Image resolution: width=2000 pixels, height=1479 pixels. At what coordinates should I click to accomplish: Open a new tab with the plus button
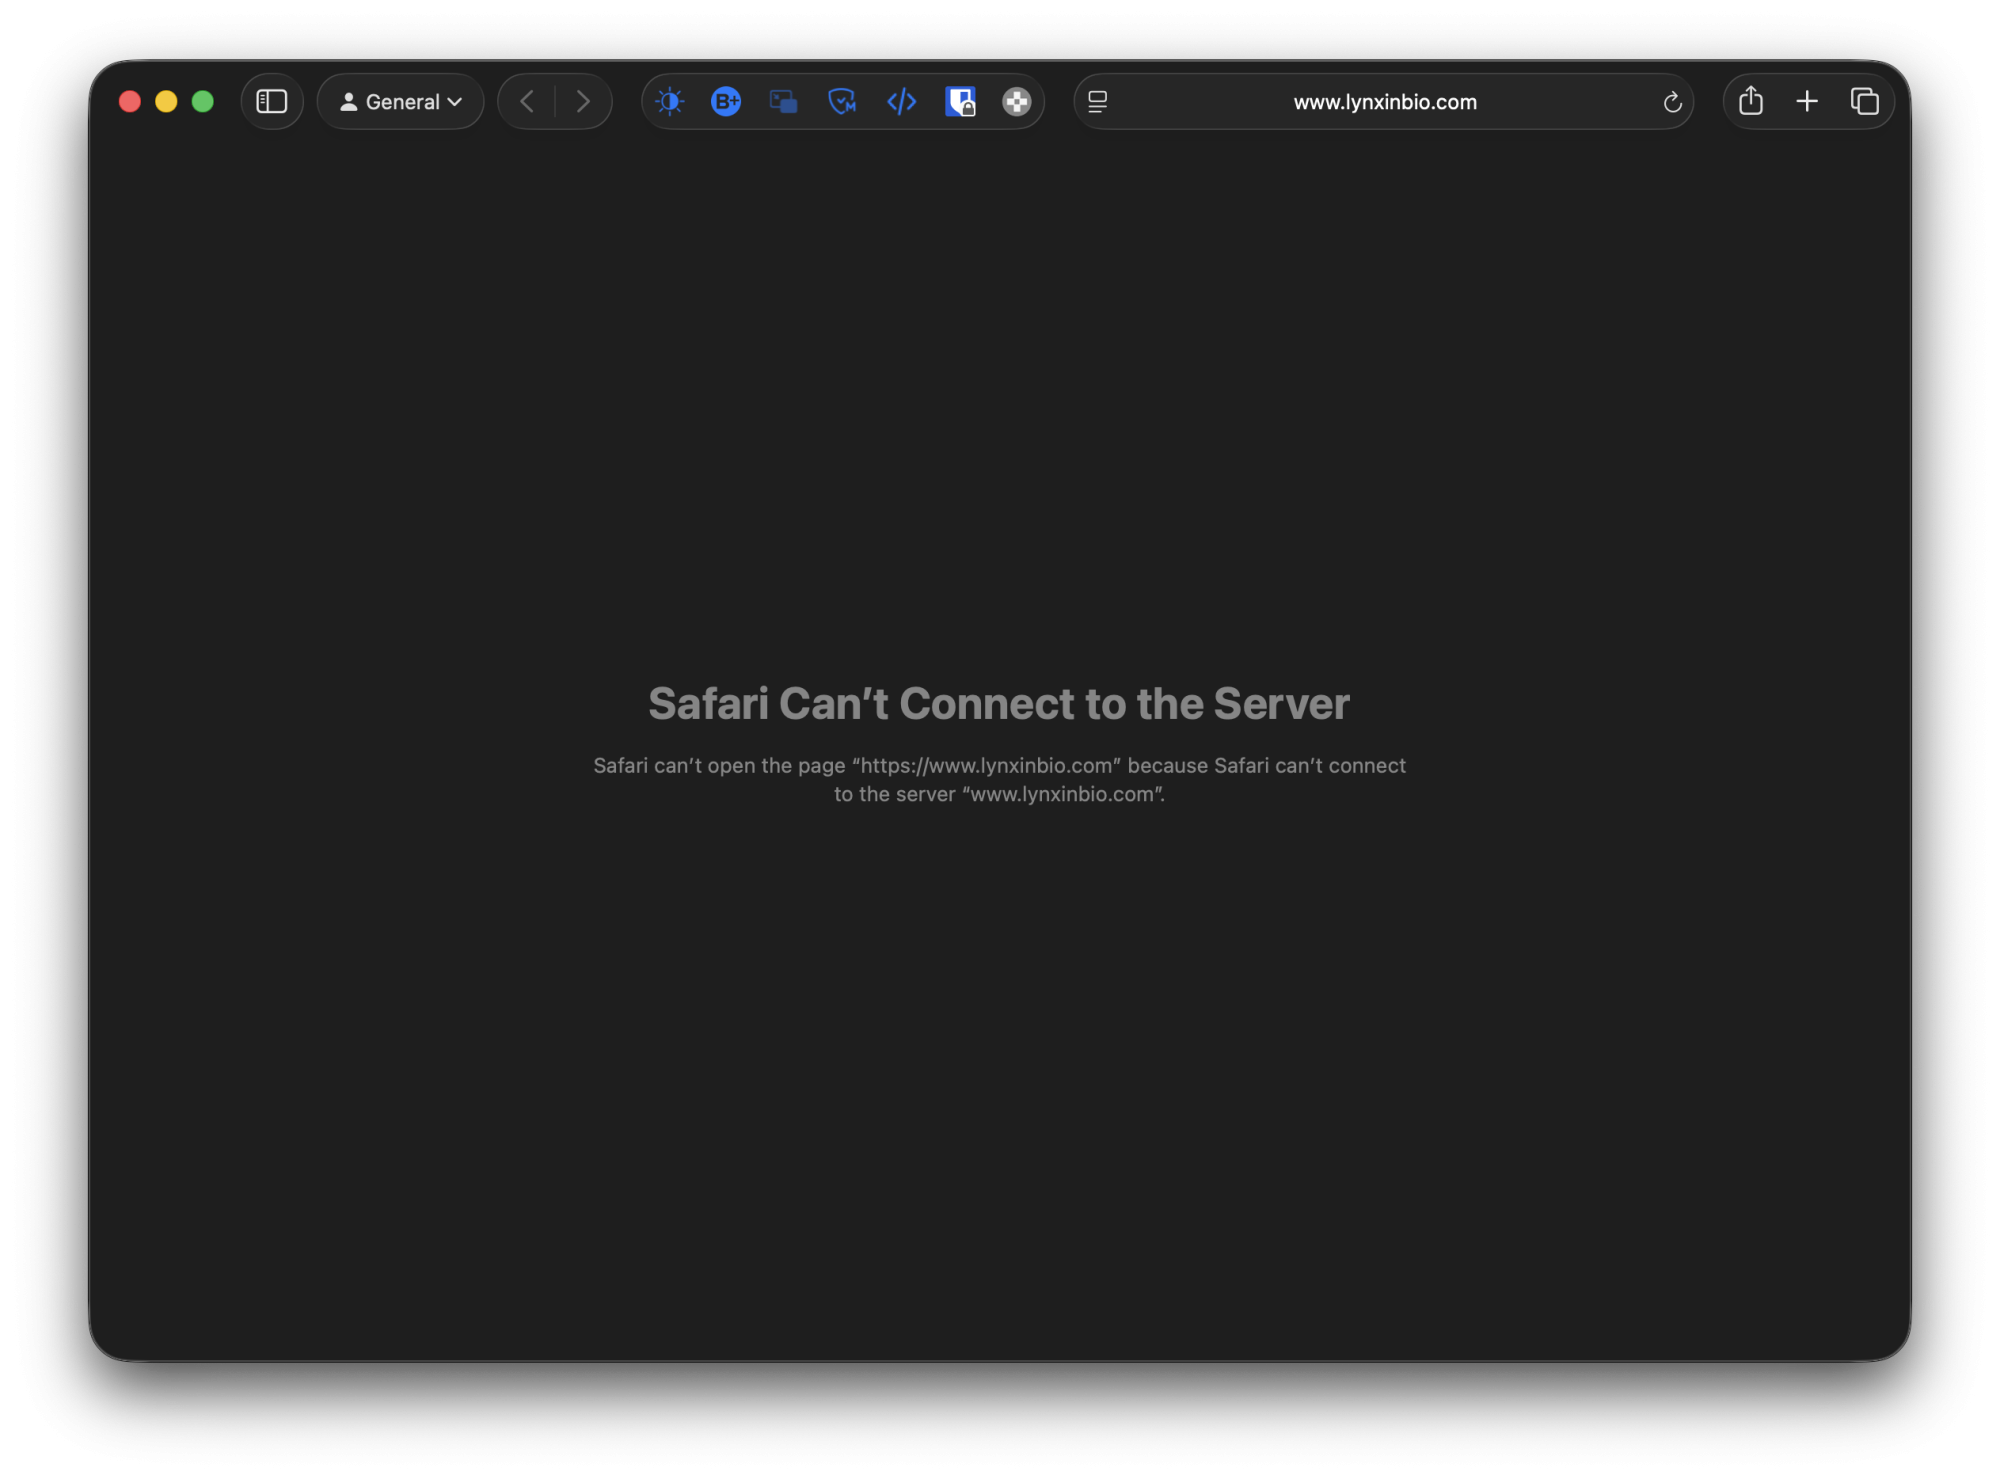(x=1808, y=101)
